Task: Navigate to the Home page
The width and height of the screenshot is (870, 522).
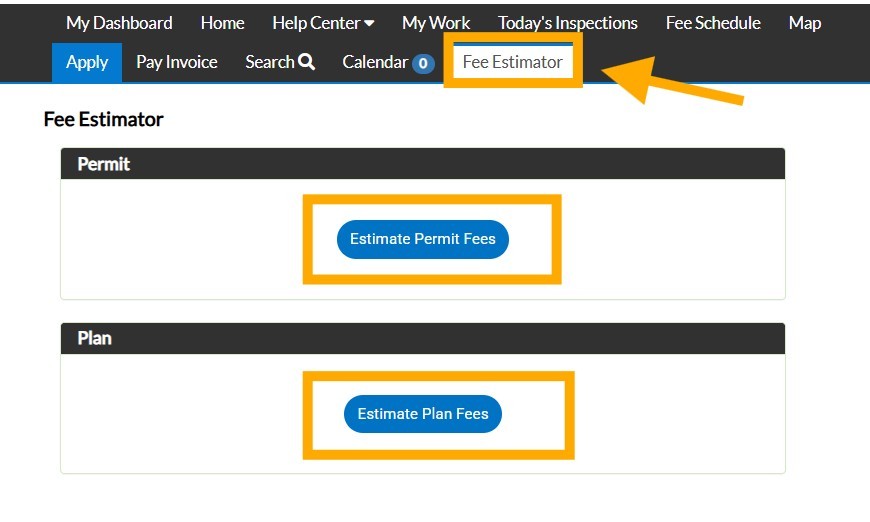Action: (x=222, y=23)
